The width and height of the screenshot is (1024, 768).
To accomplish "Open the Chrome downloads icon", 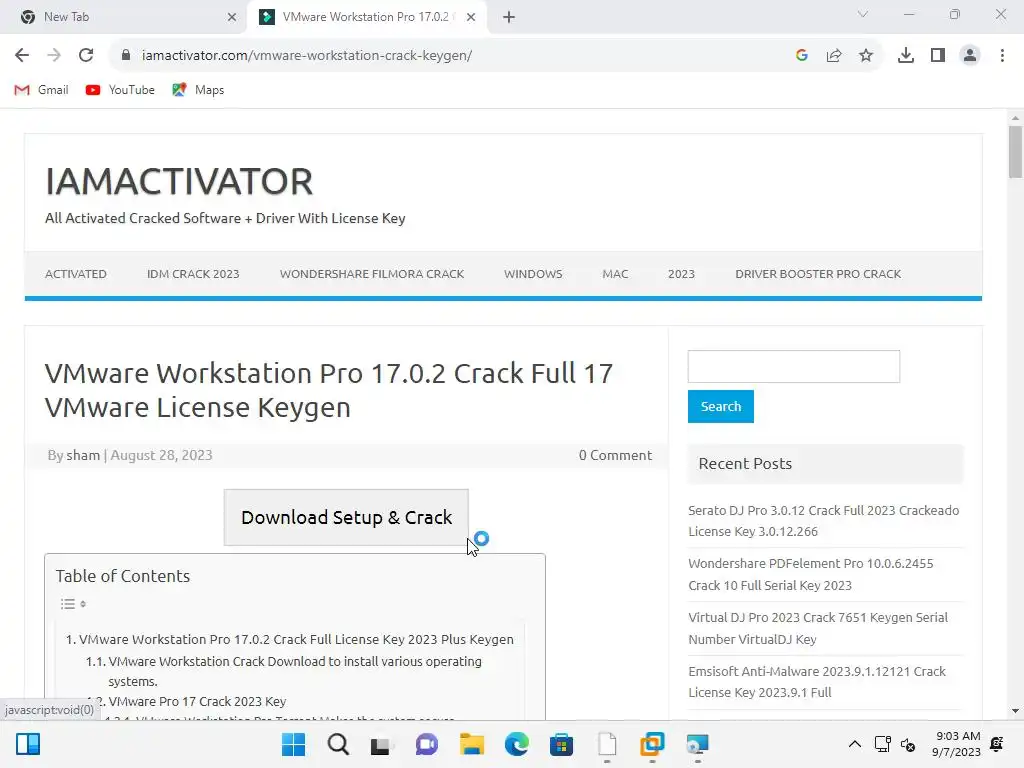I will pyautogui.click(x=906, y=56).
